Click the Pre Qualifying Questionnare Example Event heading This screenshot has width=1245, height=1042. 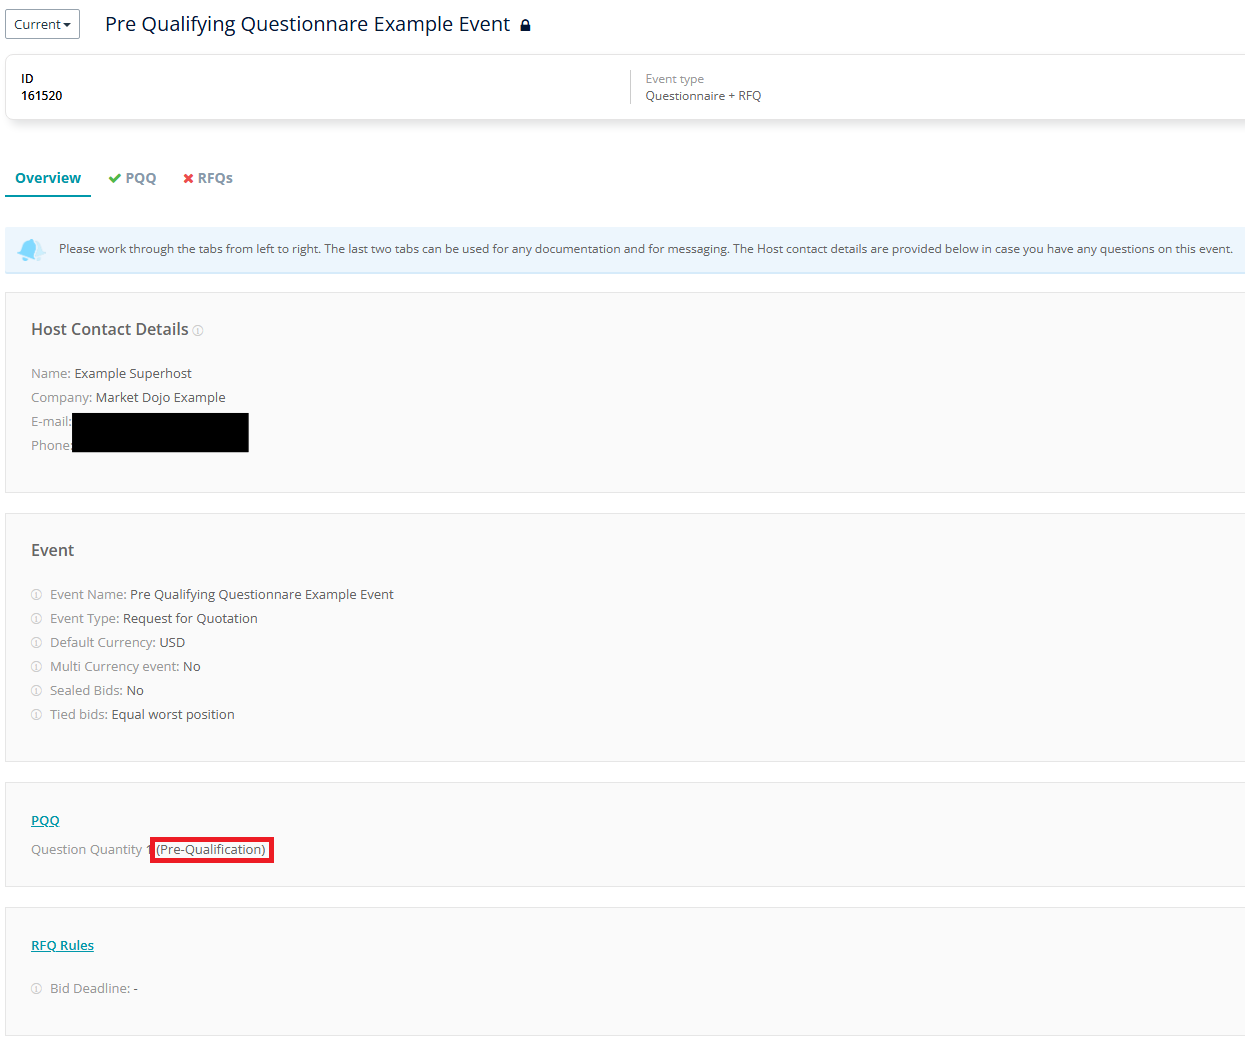[x=307, y=25]
